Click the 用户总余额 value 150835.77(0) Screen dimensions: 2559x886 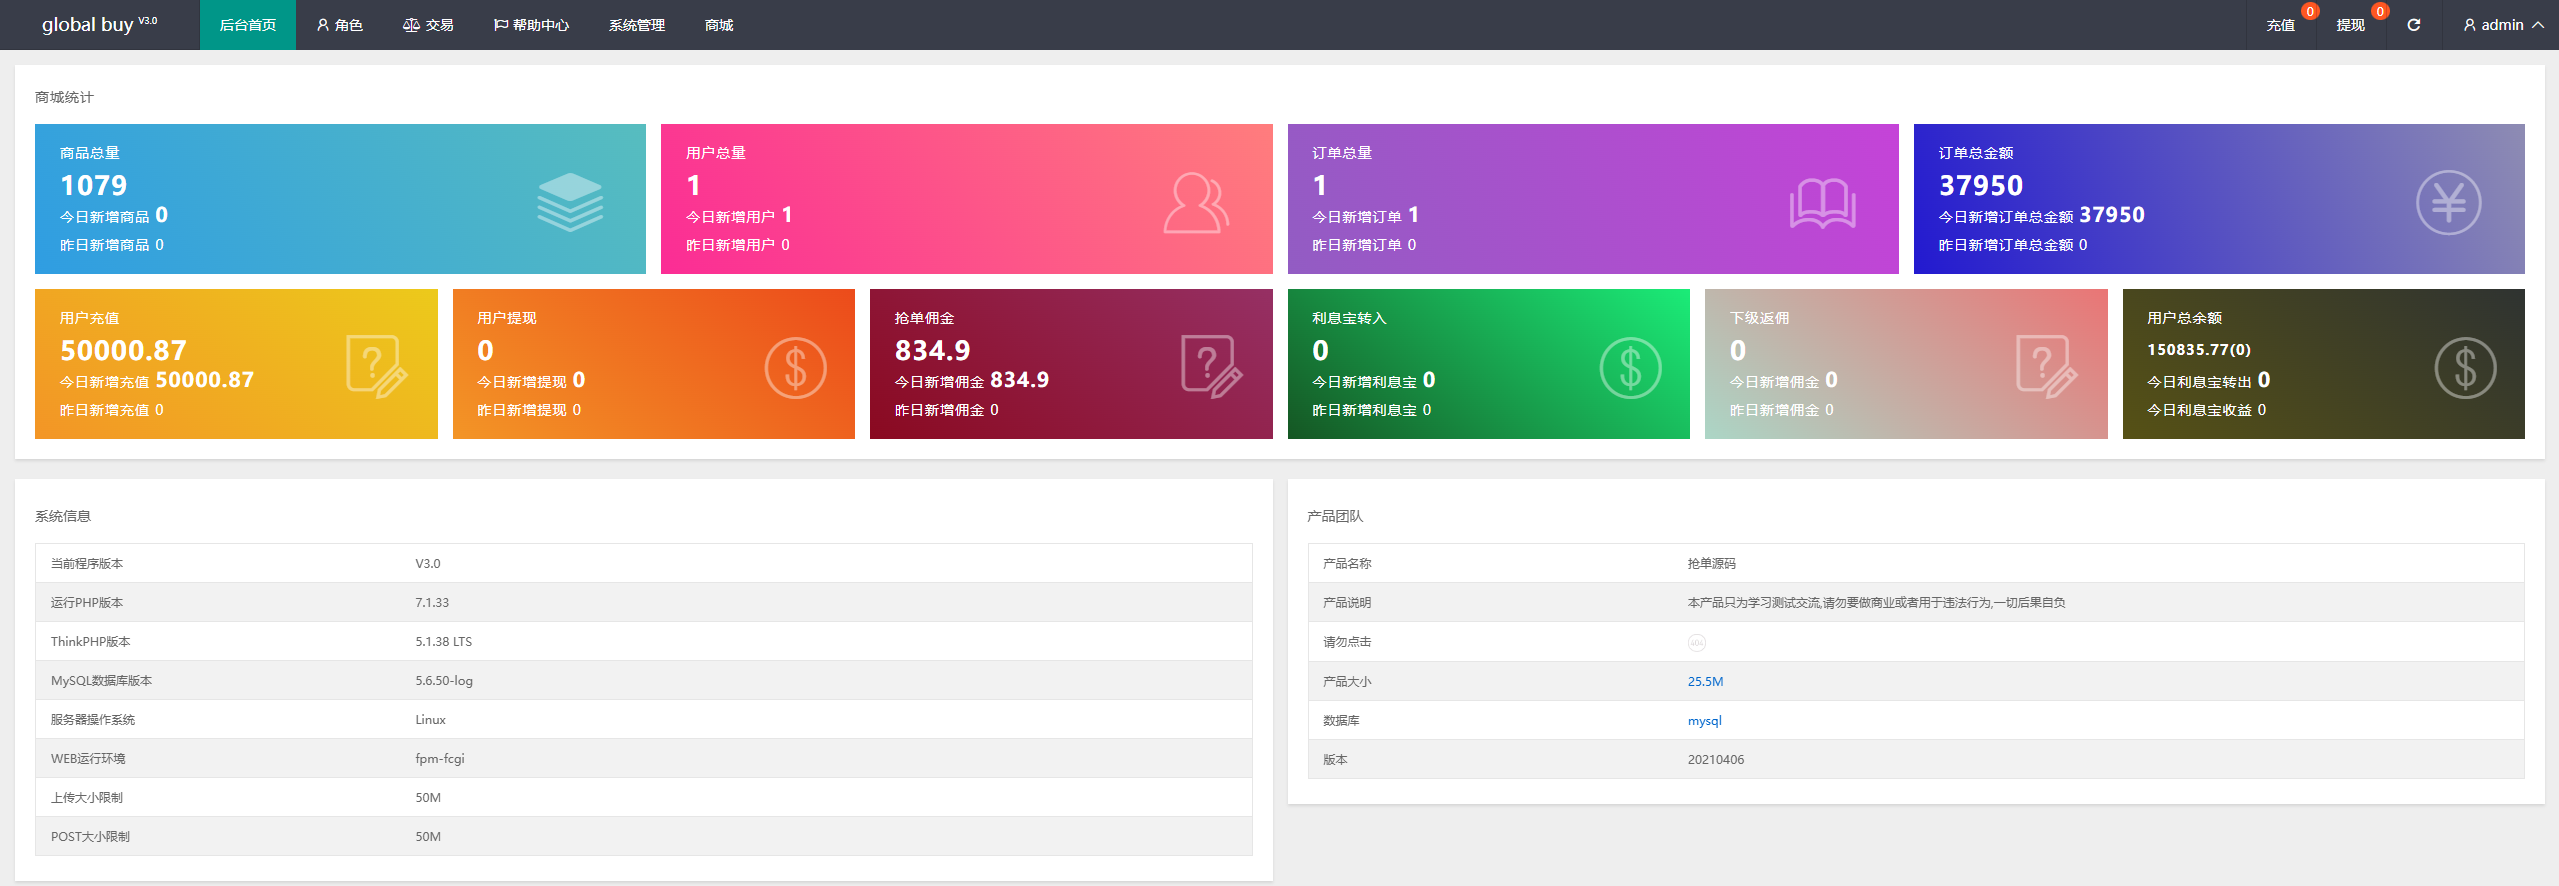point(2198,350)
